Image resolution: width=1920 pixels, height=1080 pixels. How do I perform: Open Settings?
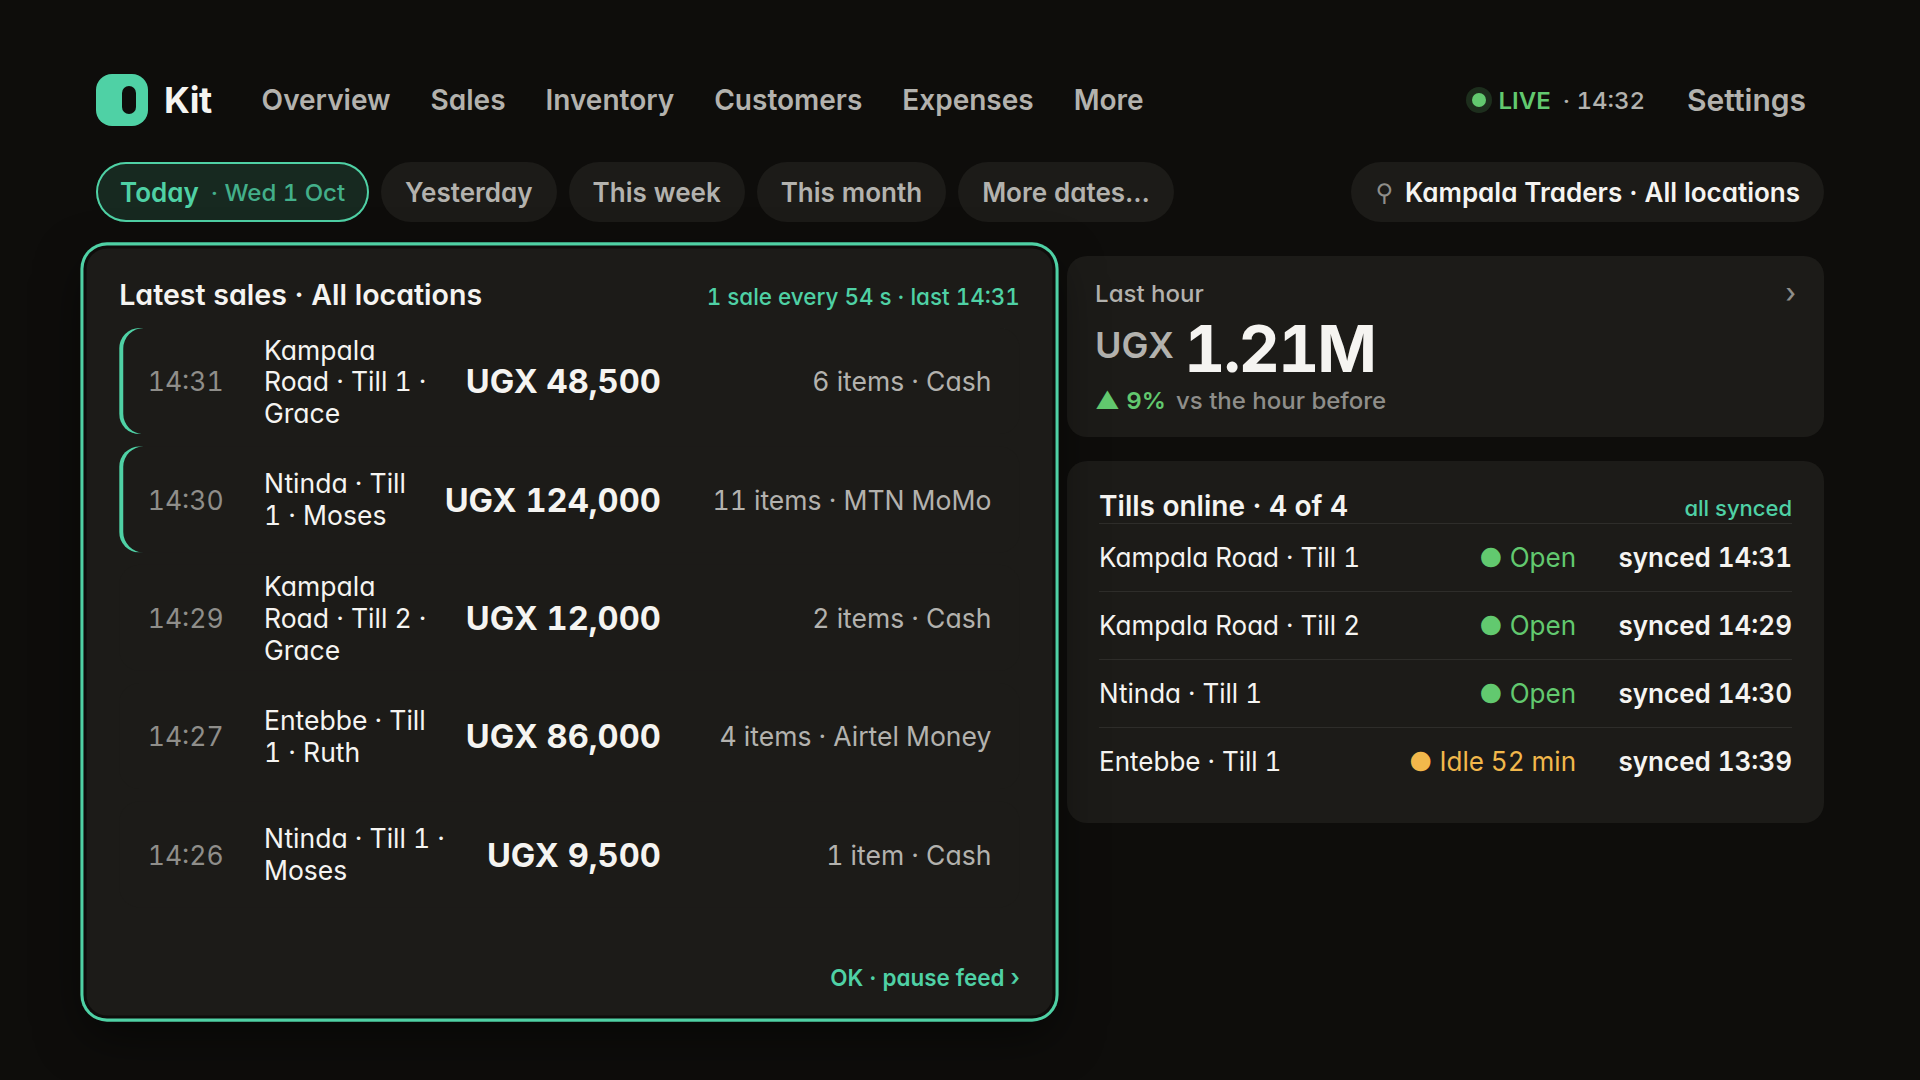[1746, 100]
